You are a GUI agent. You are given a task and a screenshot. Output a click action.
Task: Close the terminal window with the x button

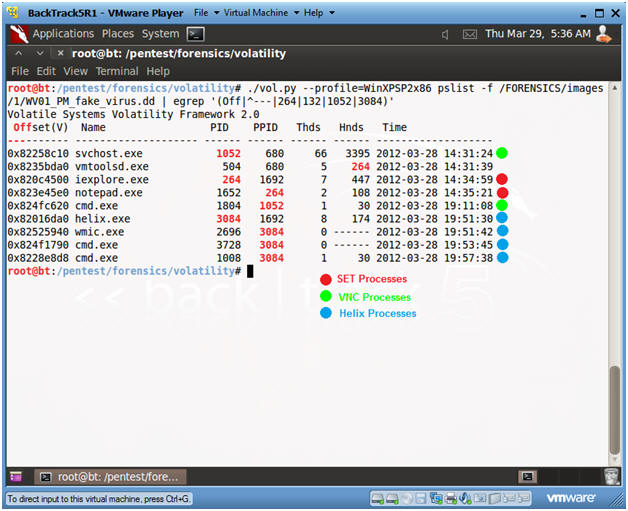60,53
